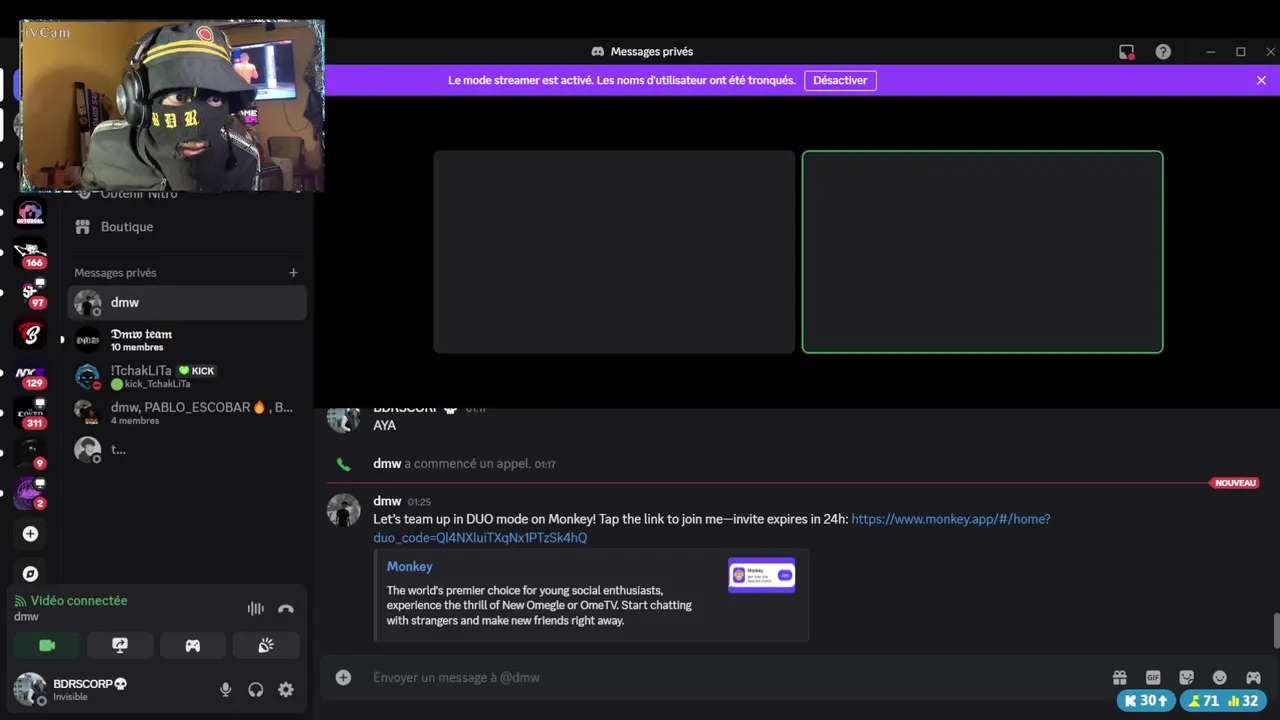Toggle the camera button in voice panel
The height and width of the screenshot is (720, 1280).
point(47,646)
